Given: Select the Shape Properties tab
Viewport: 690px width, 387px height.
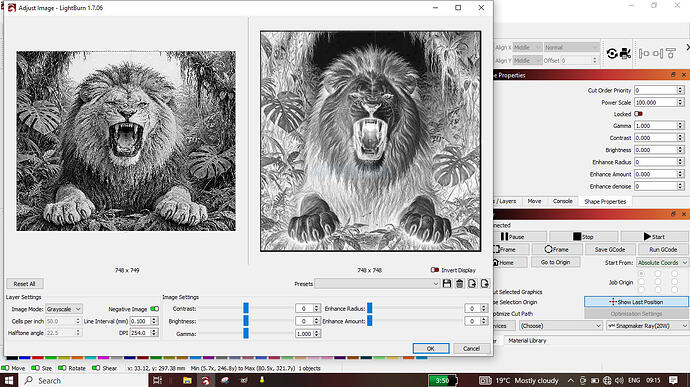Looking at the screenshot, I should (605, 202).
